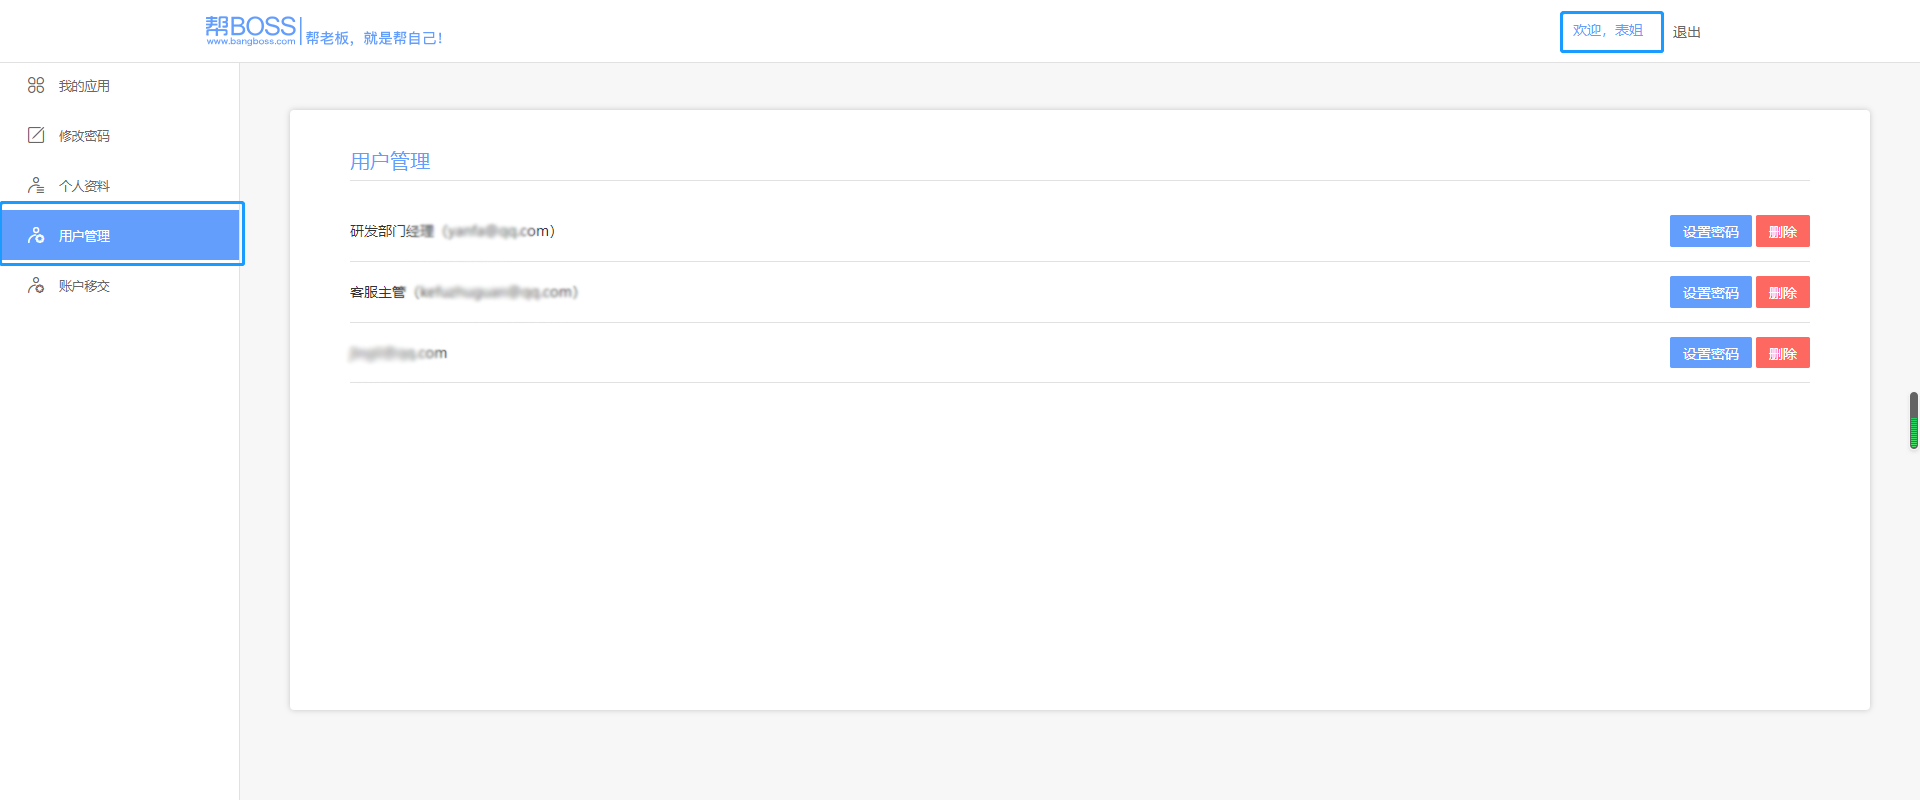Set password for 客服主管 user
Image resolution: width=1920 pixels, height=800 pixels.
1710,292
